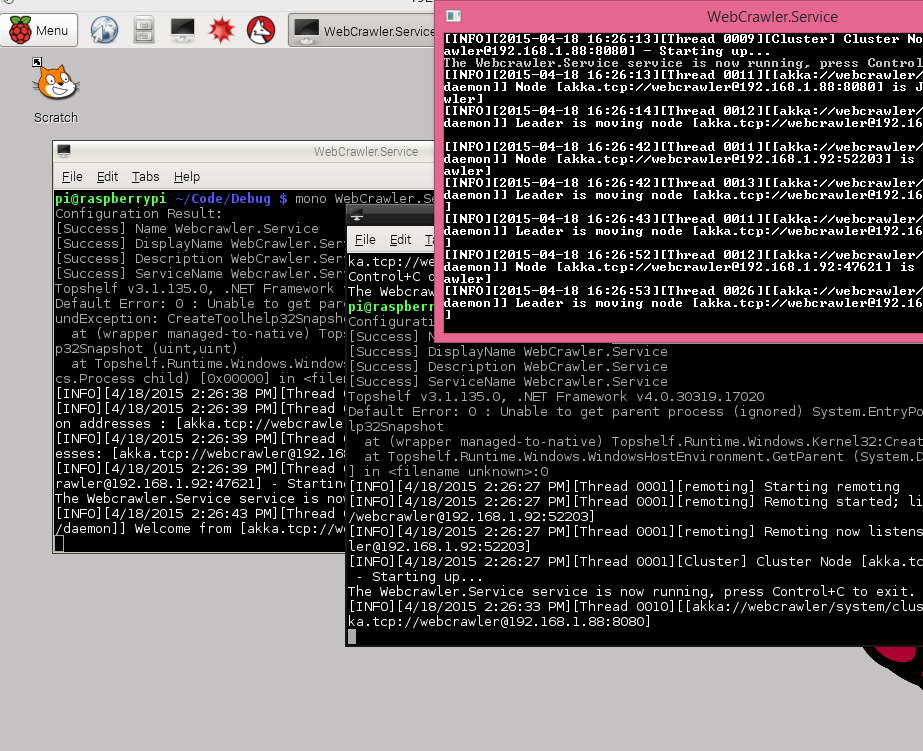Click the '16:26:53' Thread 0026 log line
This screenshot has height=751, width=923.
(x=683, y=290)
